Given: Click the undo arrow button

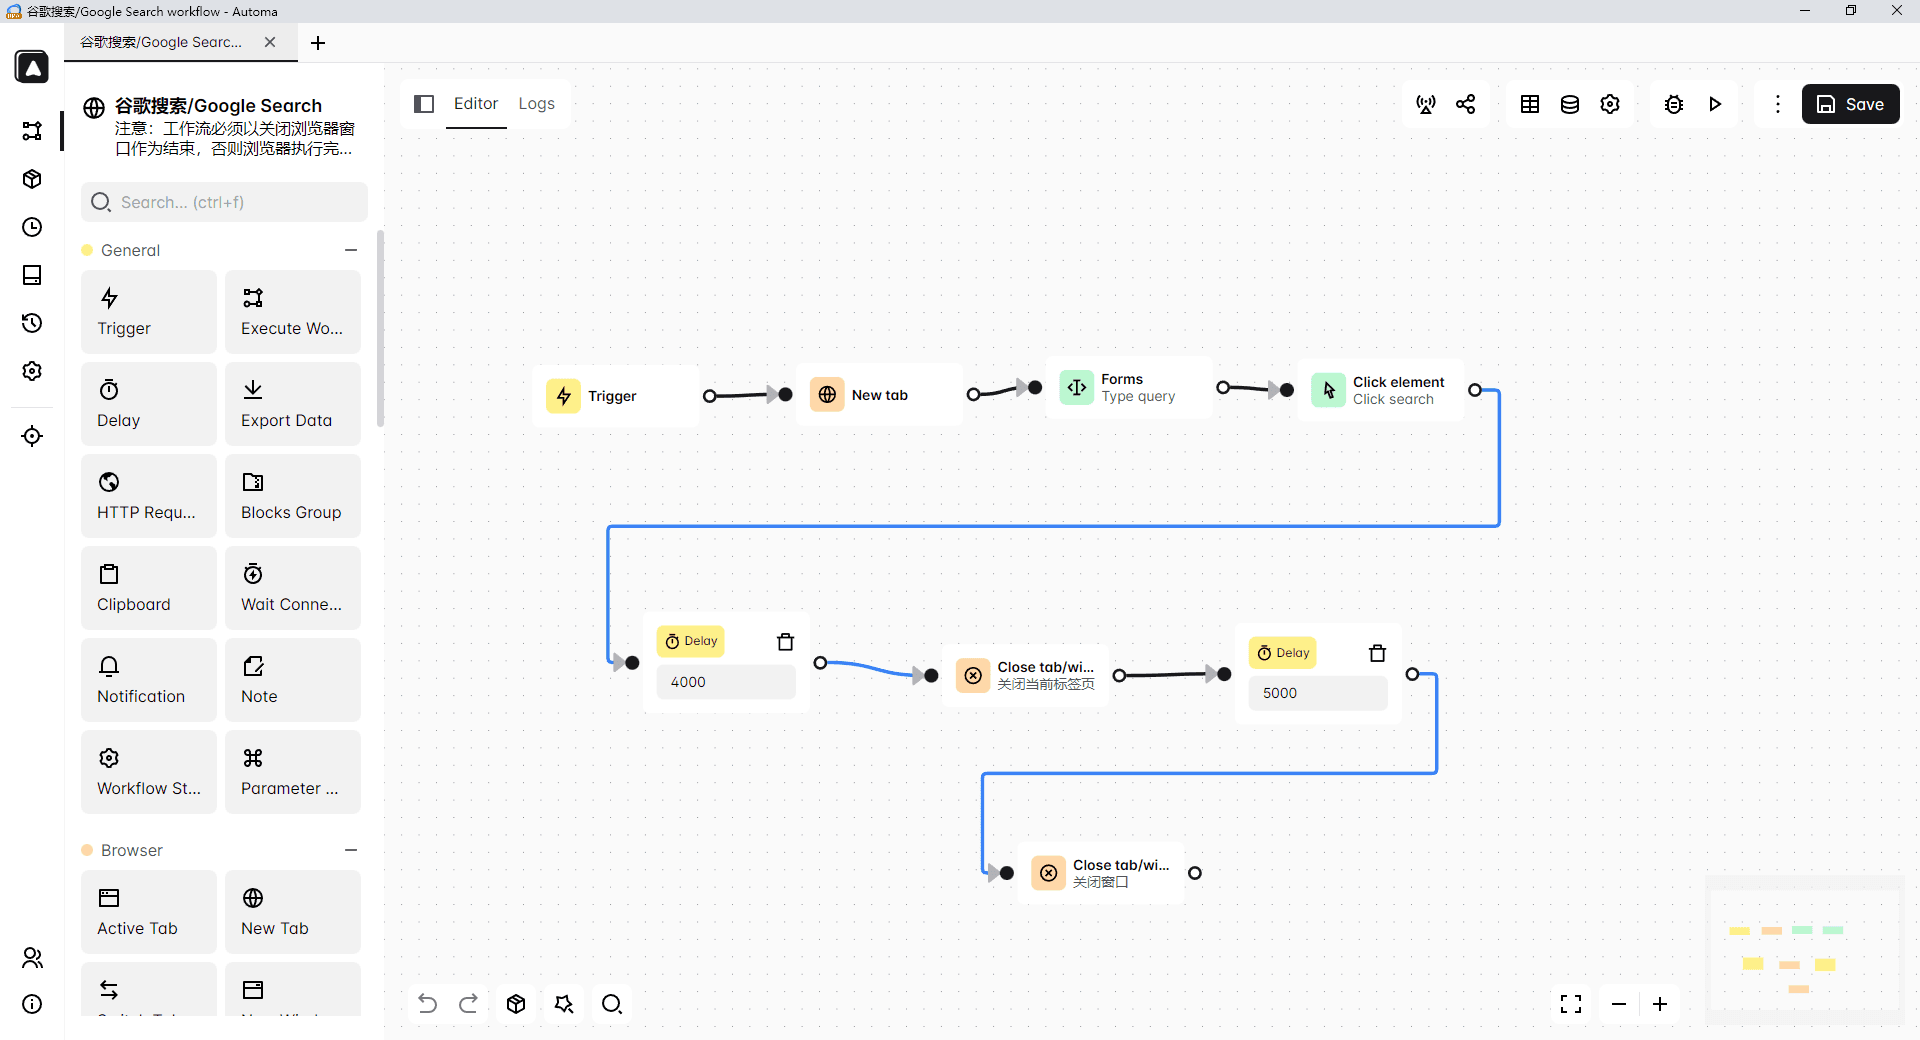Looking at the screenshot, I should (x=427, y=1004).
